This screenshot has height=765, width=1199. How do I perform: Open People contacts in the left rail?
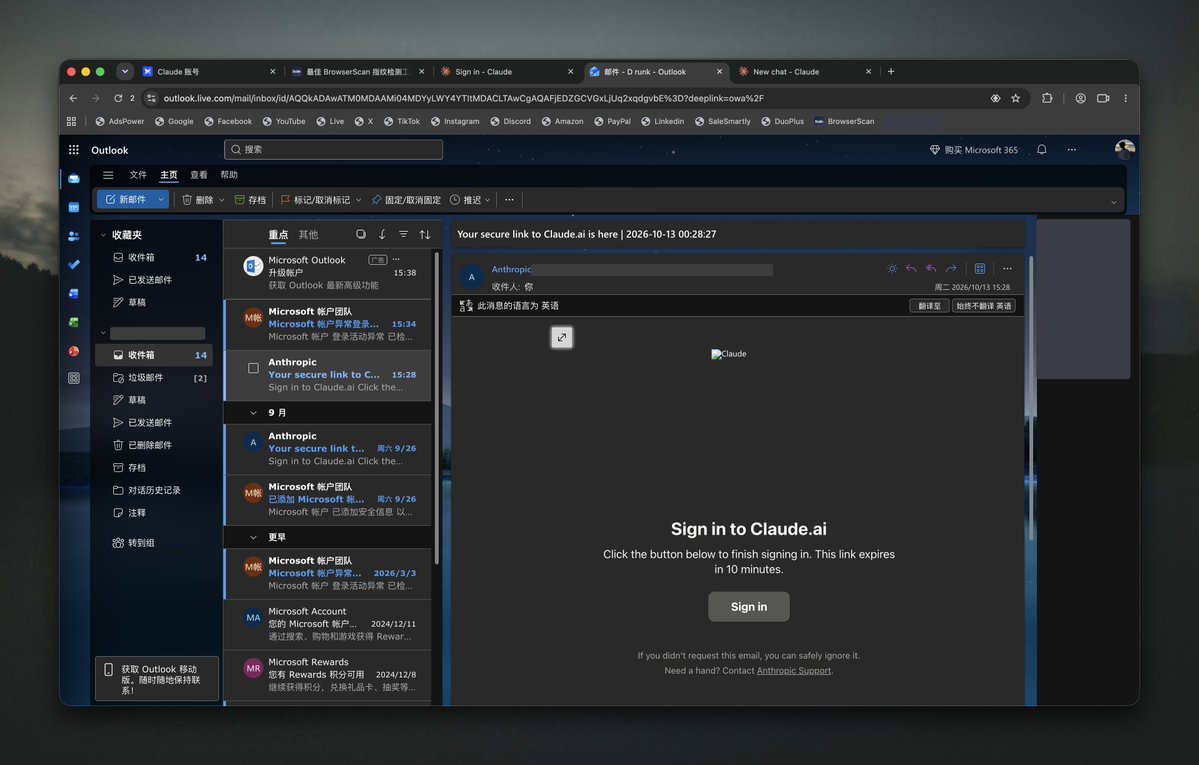pyautogui.click(x=73, y=236)
